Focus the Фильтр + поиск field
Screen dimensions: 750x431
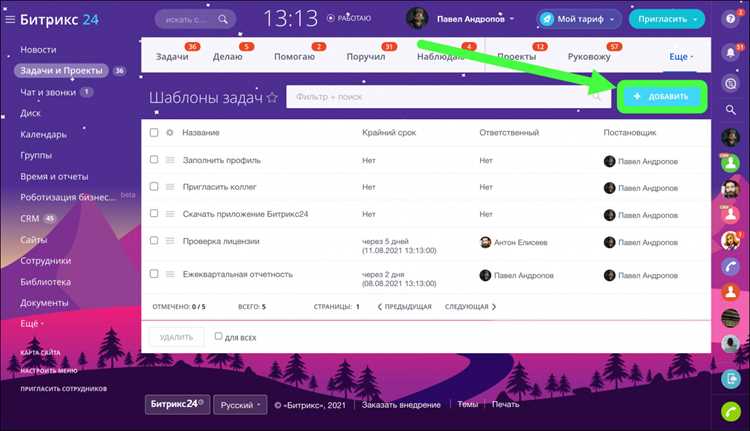tap(448, 97)
